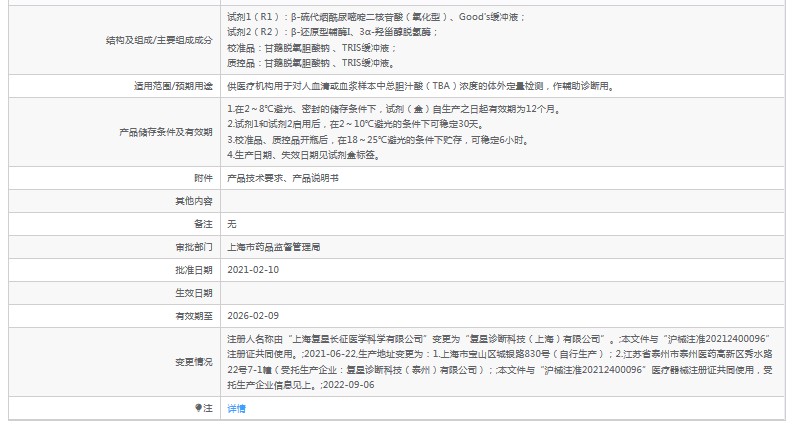Image resolution: width=792 pixels, height=429 pixels.
Task: Open the 详情 link
Action: 236,408
